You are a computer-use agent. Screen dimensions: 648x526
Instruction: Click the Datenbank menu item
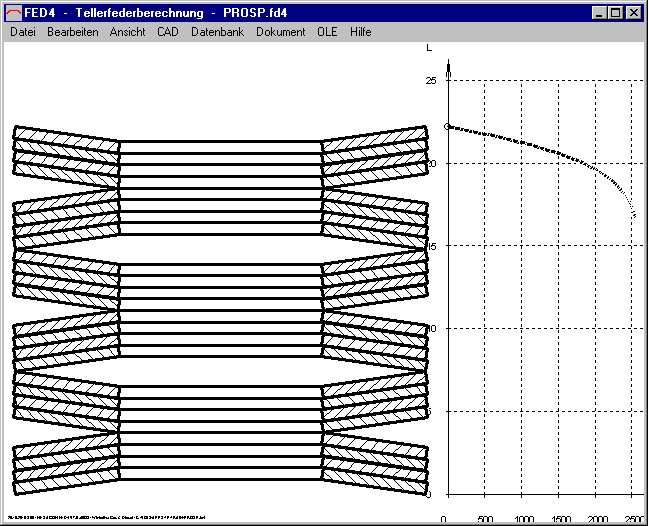pyautogui.click(x=217, y=32)
